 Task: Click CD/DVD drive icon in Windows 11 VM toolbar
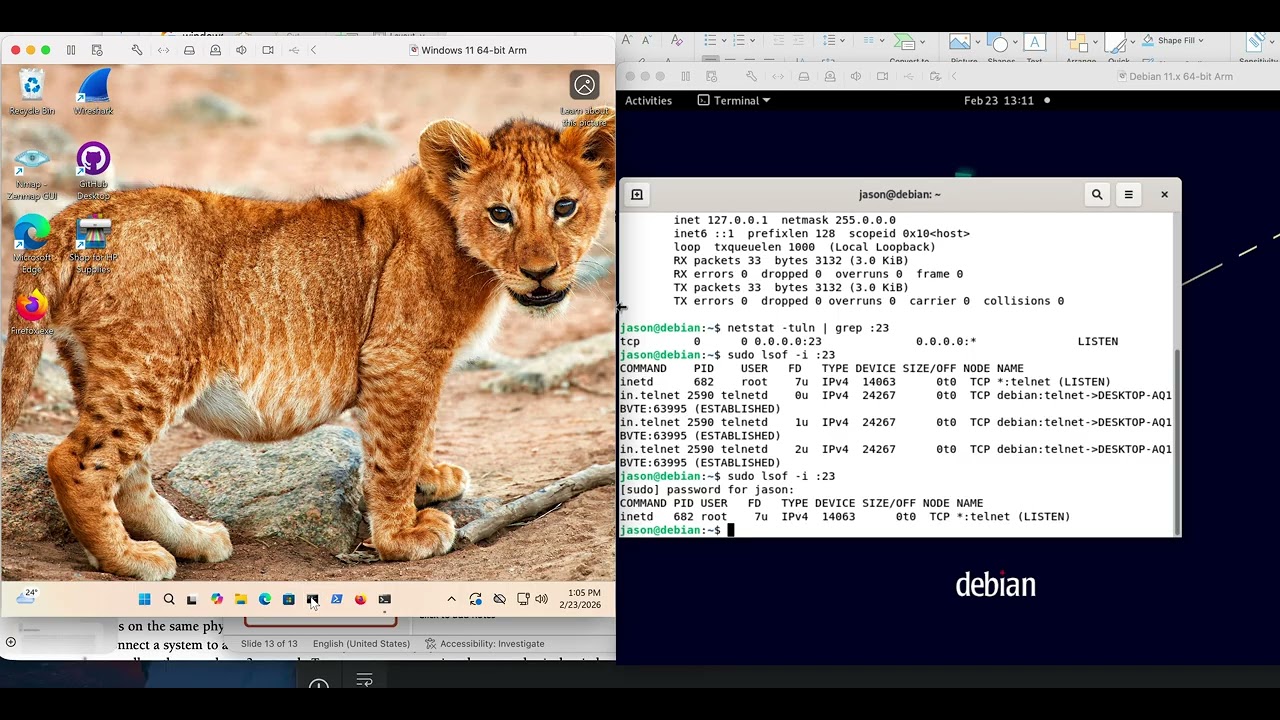[x=215, y=50]
